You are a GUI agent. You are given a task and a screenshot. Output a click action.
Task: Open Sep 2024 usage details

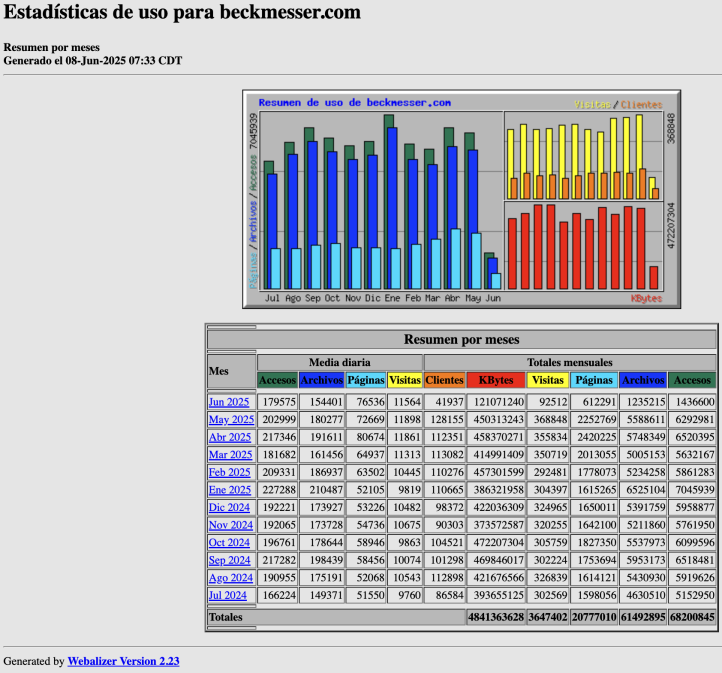coord(229,560)
